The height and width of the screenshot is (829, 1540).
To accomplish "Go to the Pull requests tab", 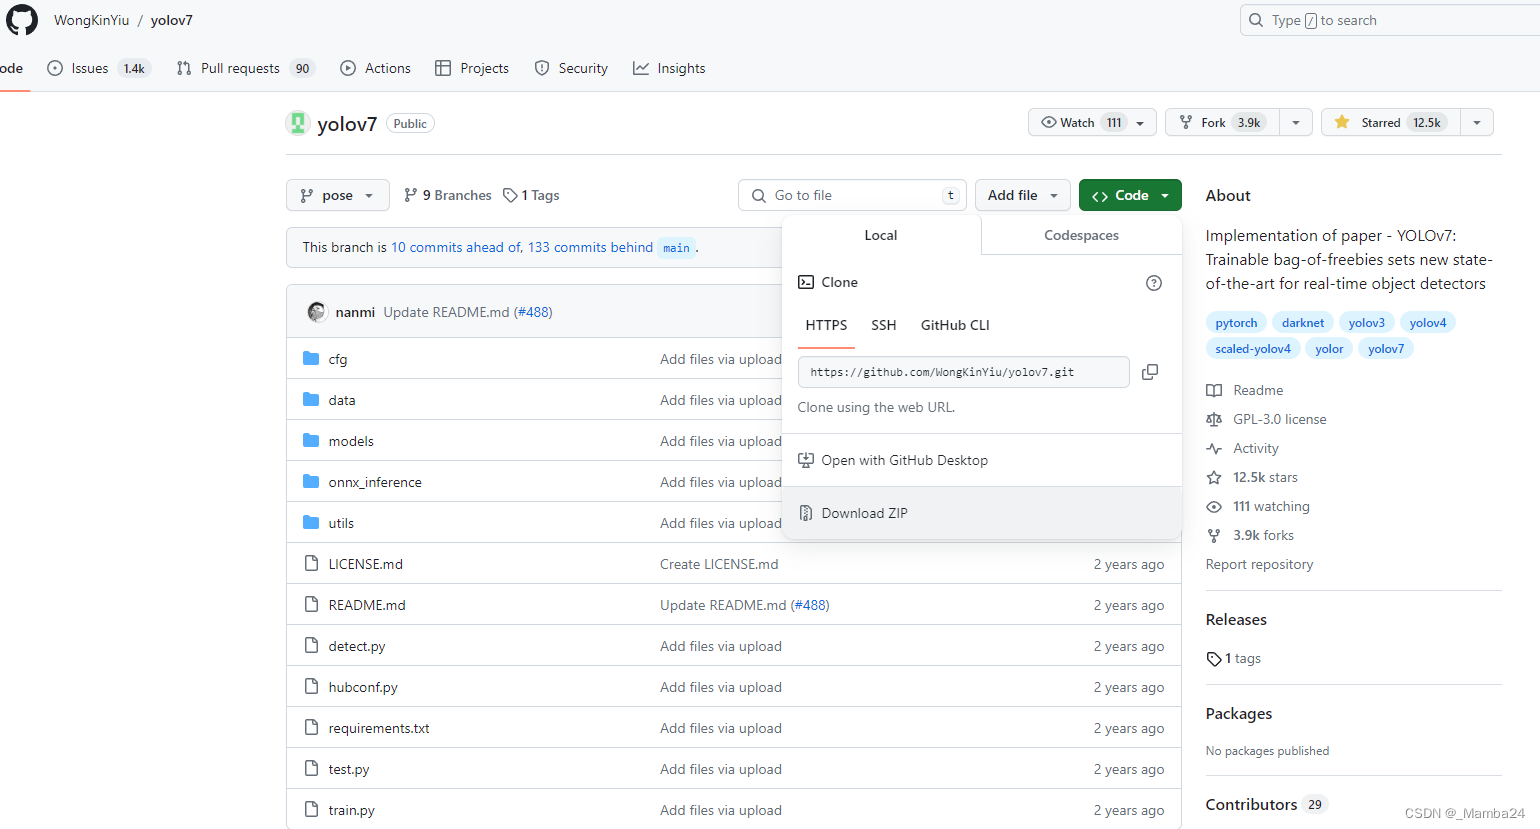I will [x=246, y=68].
